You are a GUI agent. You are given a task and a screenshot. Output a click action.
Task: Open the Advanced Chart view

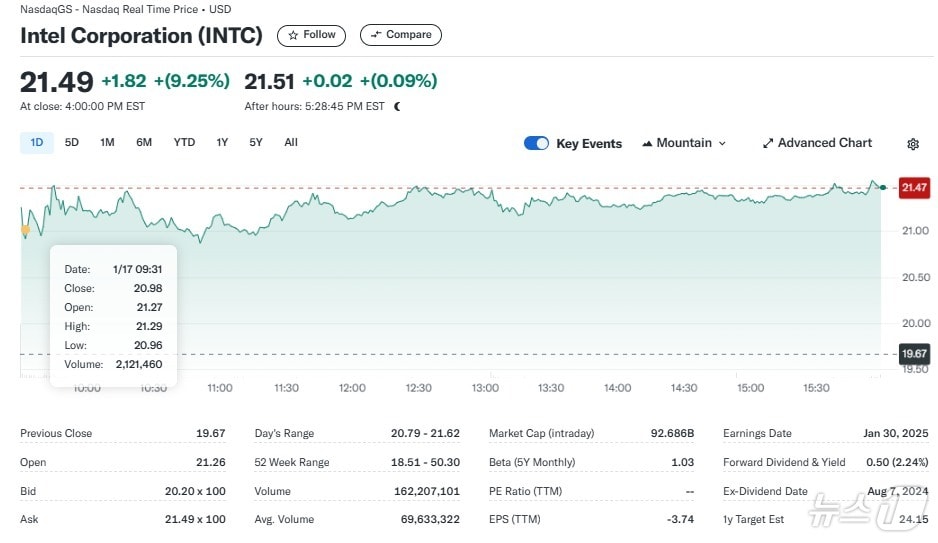click(x=816, y=143)
